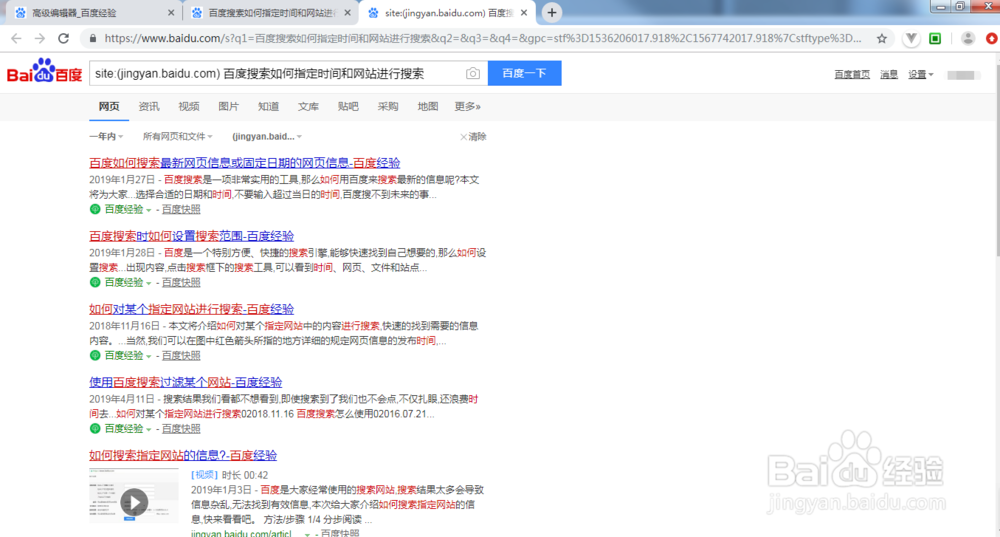Expand 百度经验 arrow under 使用百度搜索过滤某个网站
The image size is (1000, 537).
(x=149, y=429)
